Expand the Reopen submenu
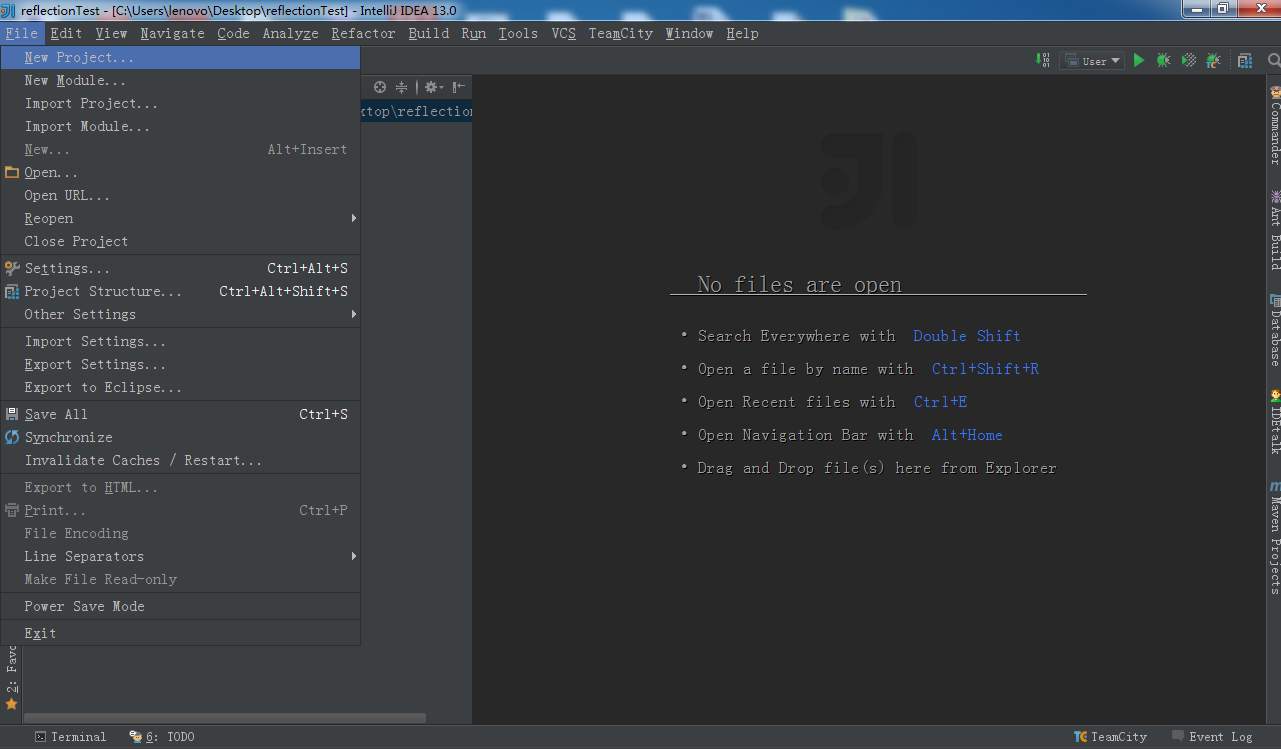The height and width of the screenshot is (749, 1281). pos(180,218)
